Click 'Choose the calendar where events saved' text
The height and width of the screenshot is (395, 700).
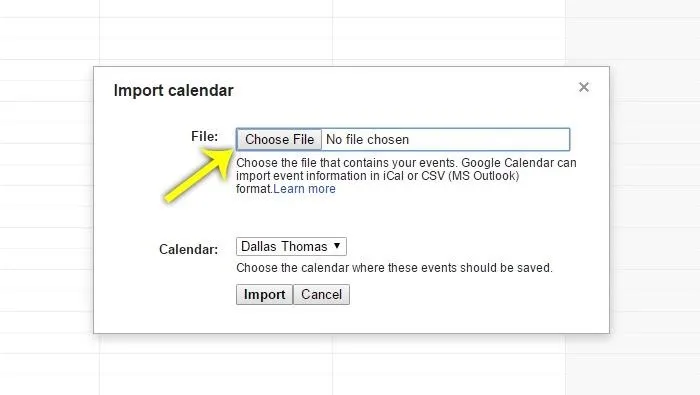[394, 268]
